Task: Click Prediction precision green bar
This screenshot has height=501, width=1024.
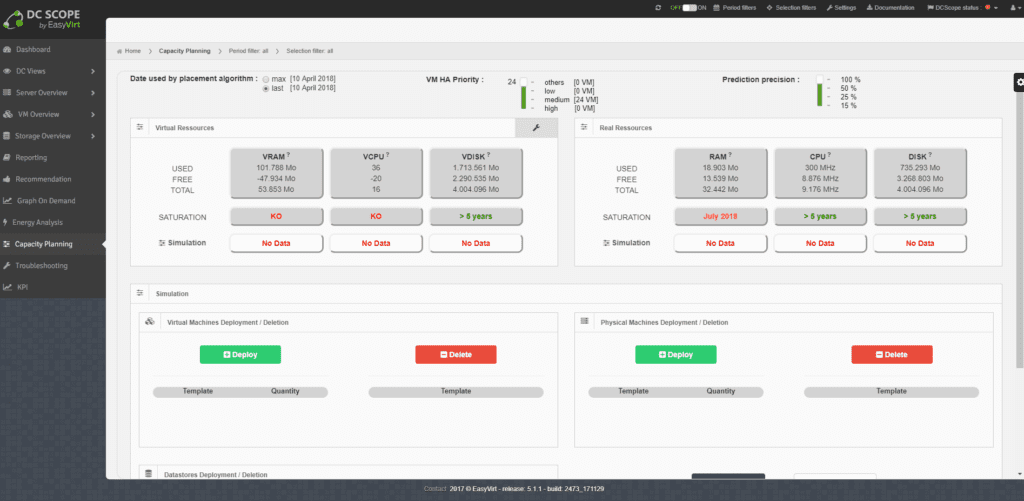Action: [820, 95]
